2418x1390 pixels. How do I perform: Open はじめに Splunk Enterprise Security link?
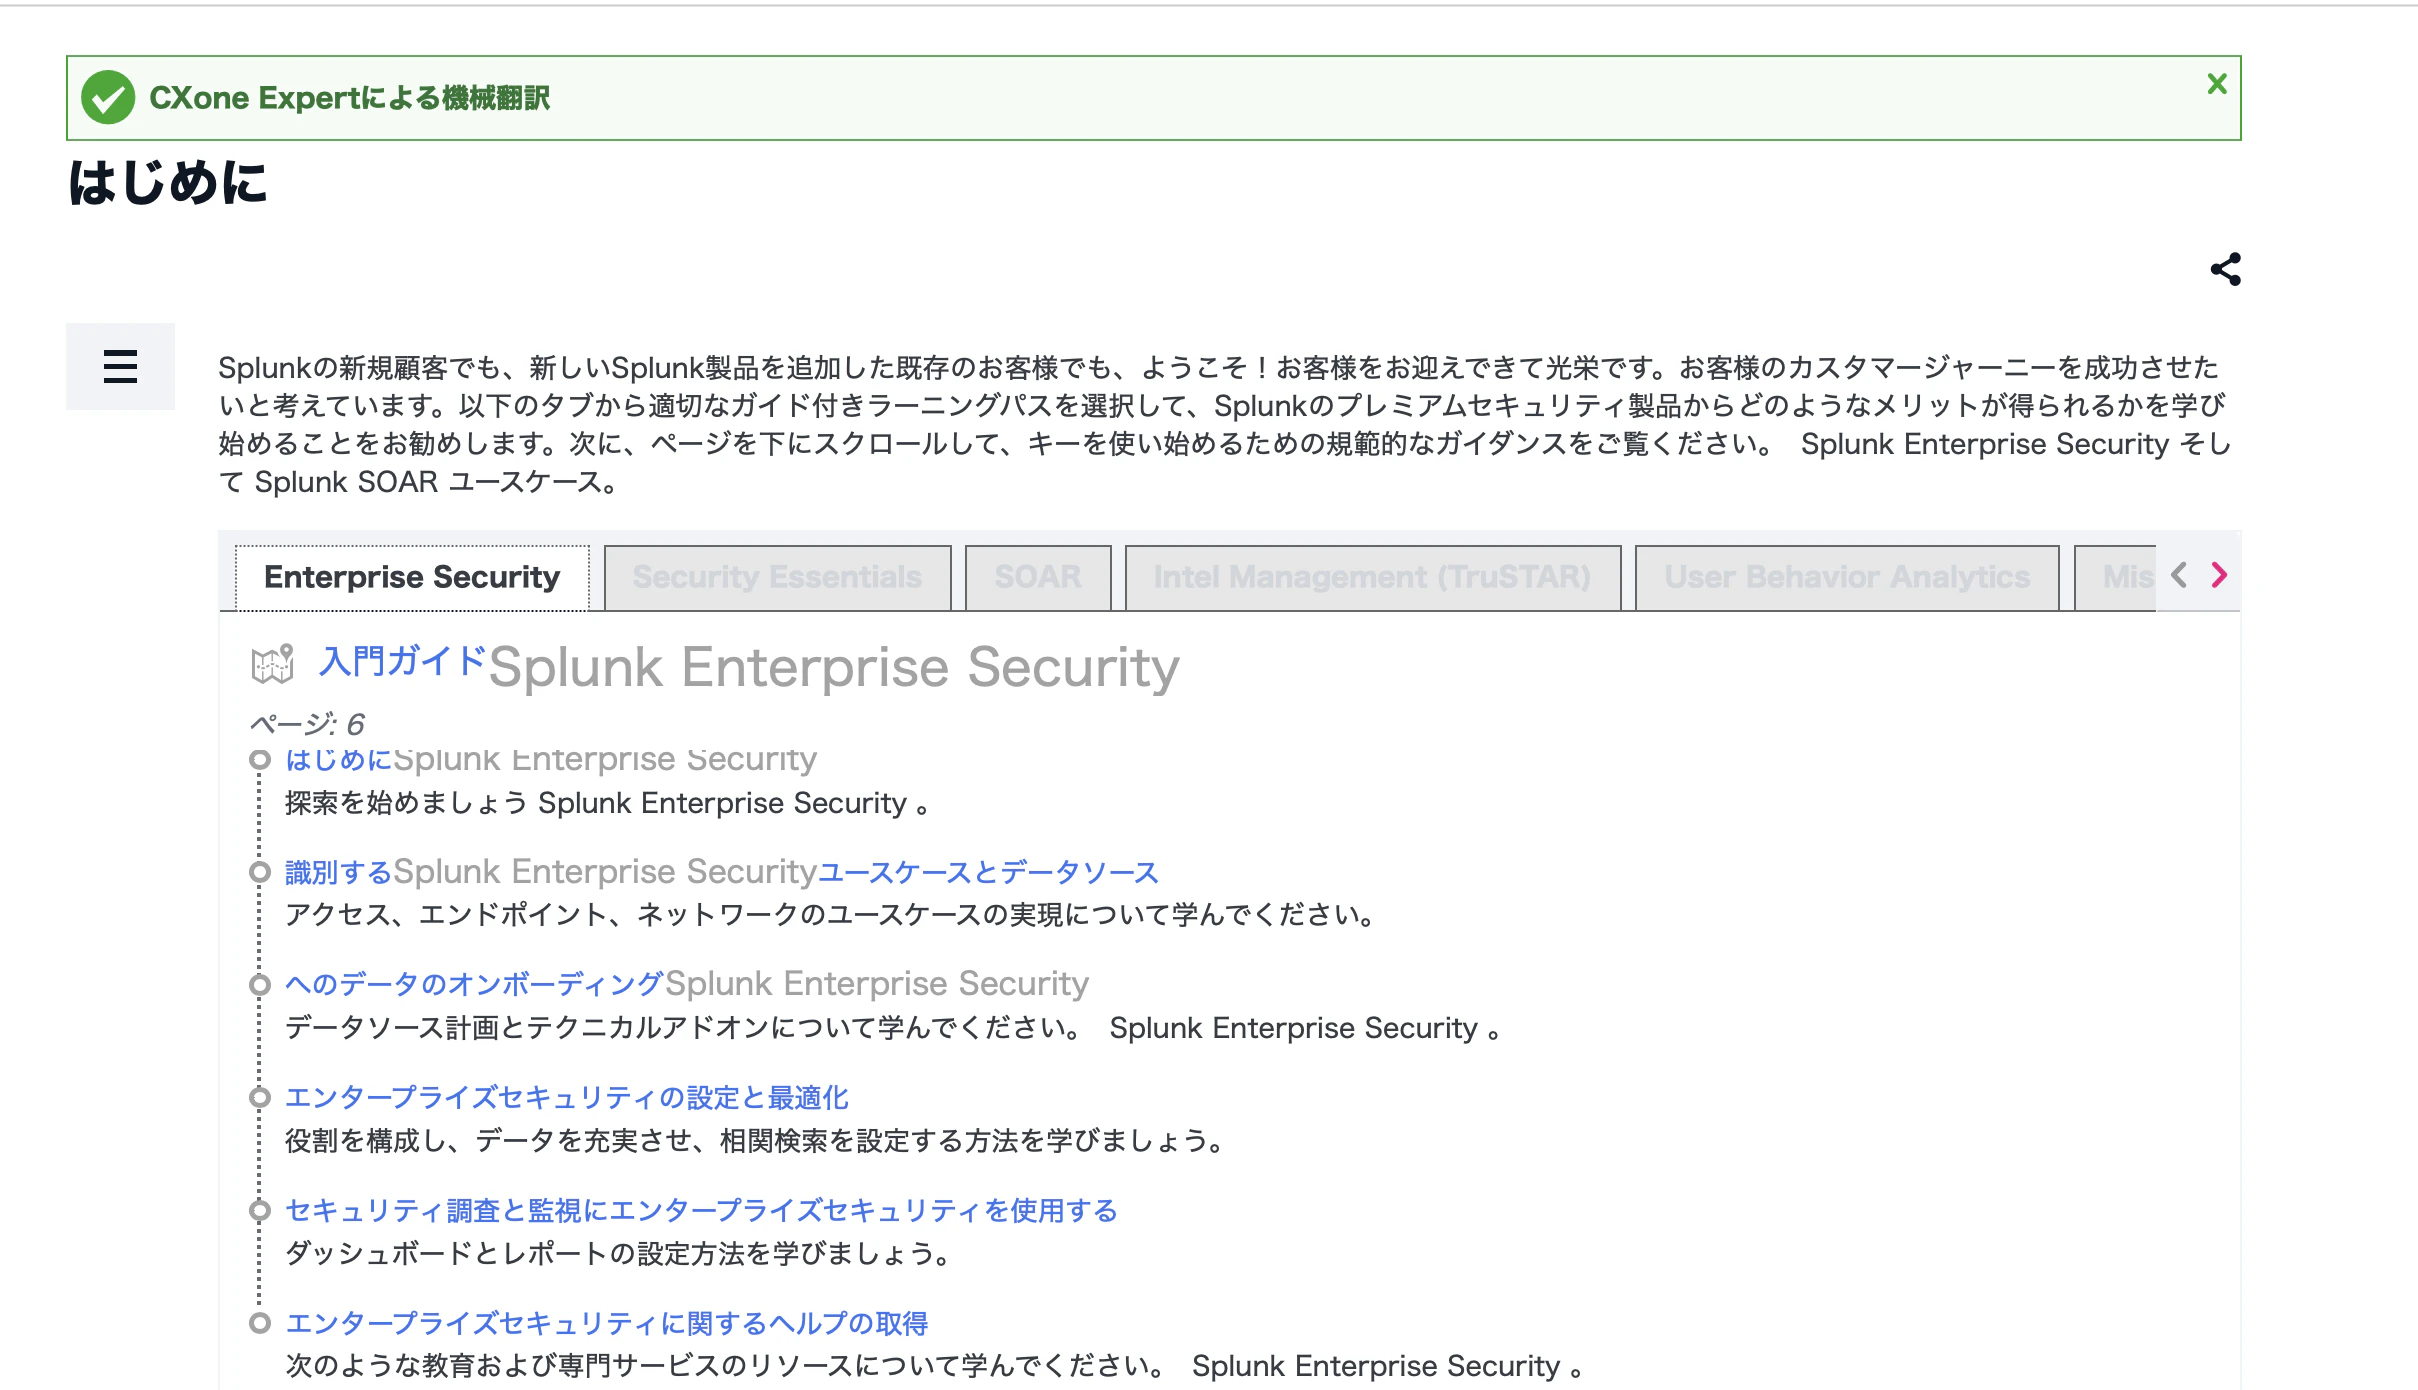click(551, 759)
